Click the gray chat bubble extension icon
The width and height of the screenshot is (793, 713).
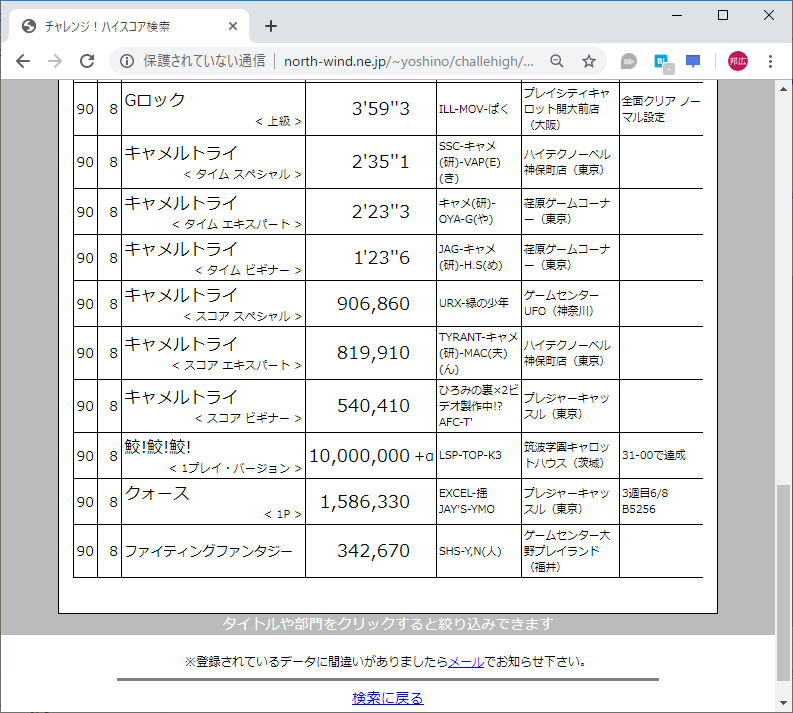click(629, 61)
